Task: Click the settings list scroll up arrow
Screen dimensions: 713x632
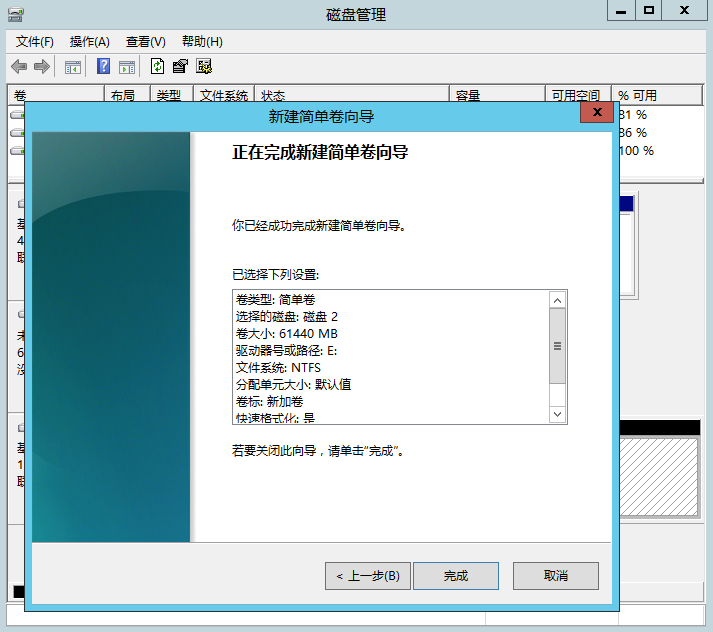Action: pyautogui.click(x=557, y=300)
